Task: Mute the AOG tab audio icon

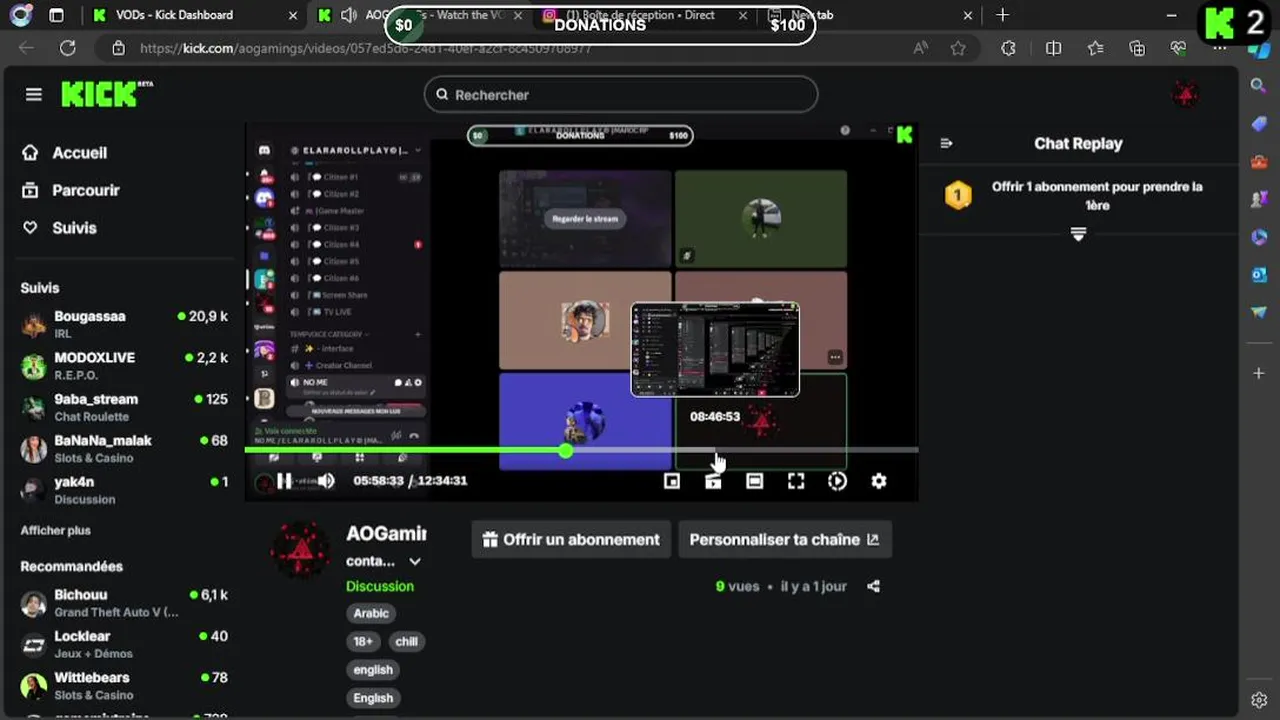Action: click(348, 15)
